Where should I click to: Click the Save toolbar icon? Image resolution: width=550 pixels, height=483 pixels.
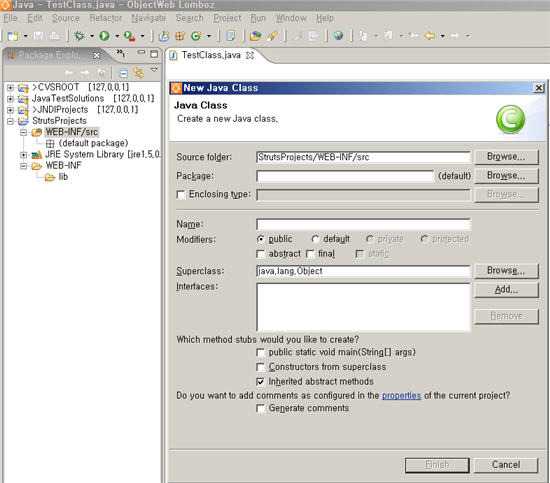point(38,36)
